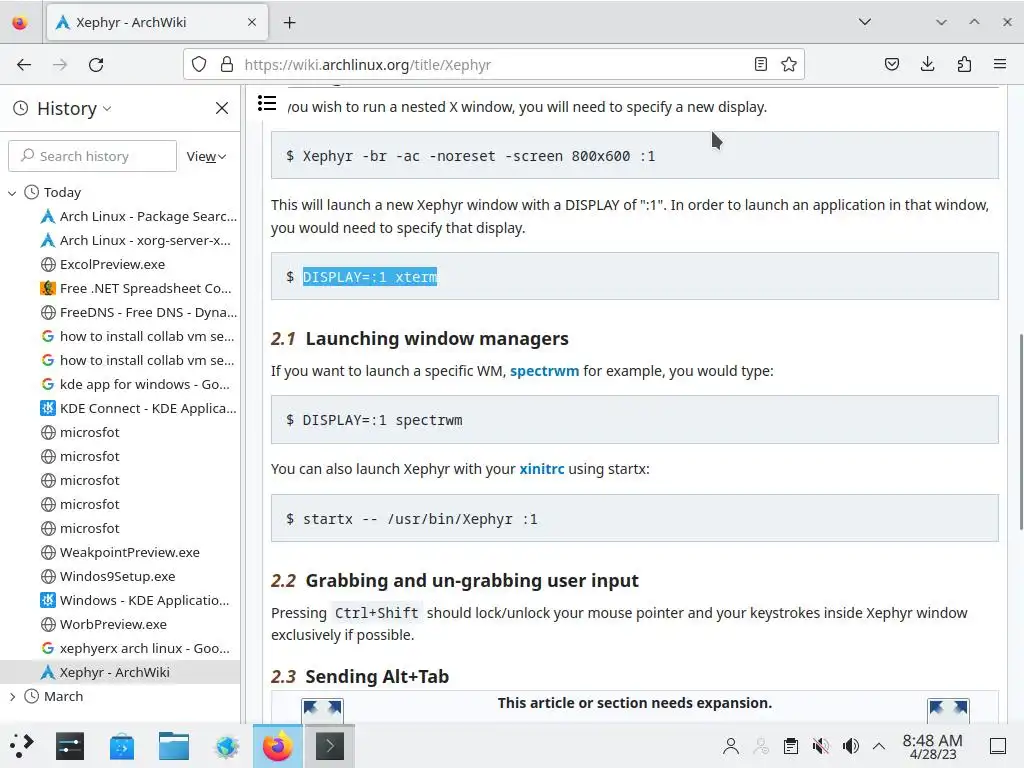Screen dimensions: 1024x768
Task: Open the Downloads panel
Action: point(927,65)
